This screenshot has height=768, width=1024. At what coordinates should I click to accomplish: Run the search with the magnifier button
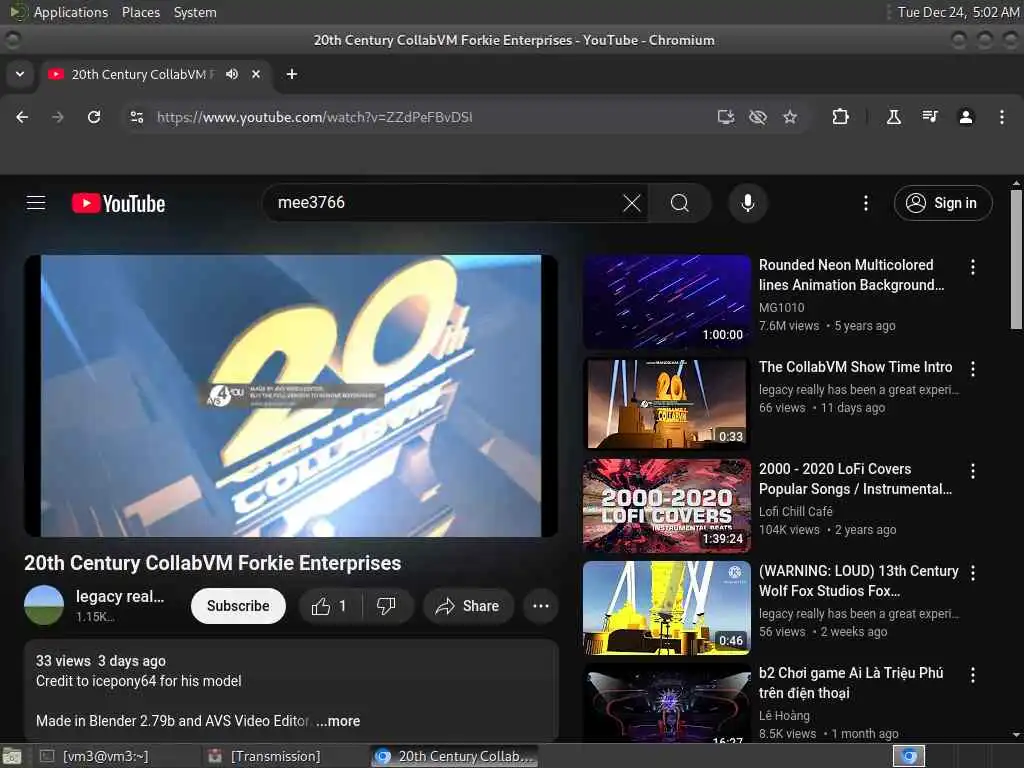(x=679, y=203)
